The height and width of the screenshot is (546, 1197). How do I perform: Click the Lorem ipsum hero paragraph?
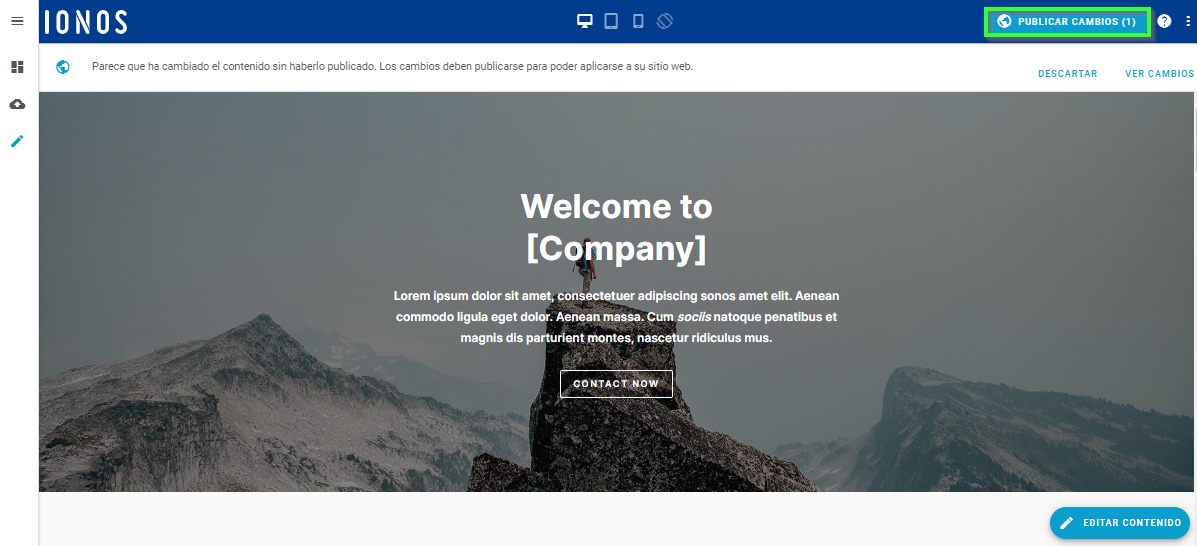click(616, 317)
